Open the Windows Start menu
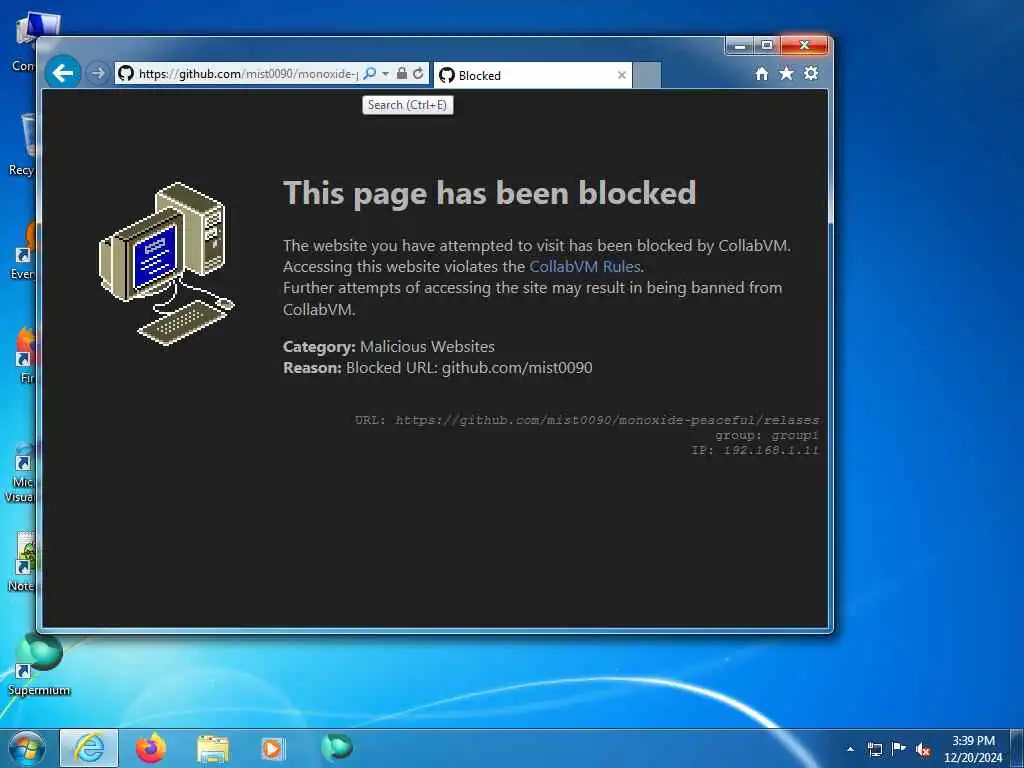 click(x=26, y=748)
